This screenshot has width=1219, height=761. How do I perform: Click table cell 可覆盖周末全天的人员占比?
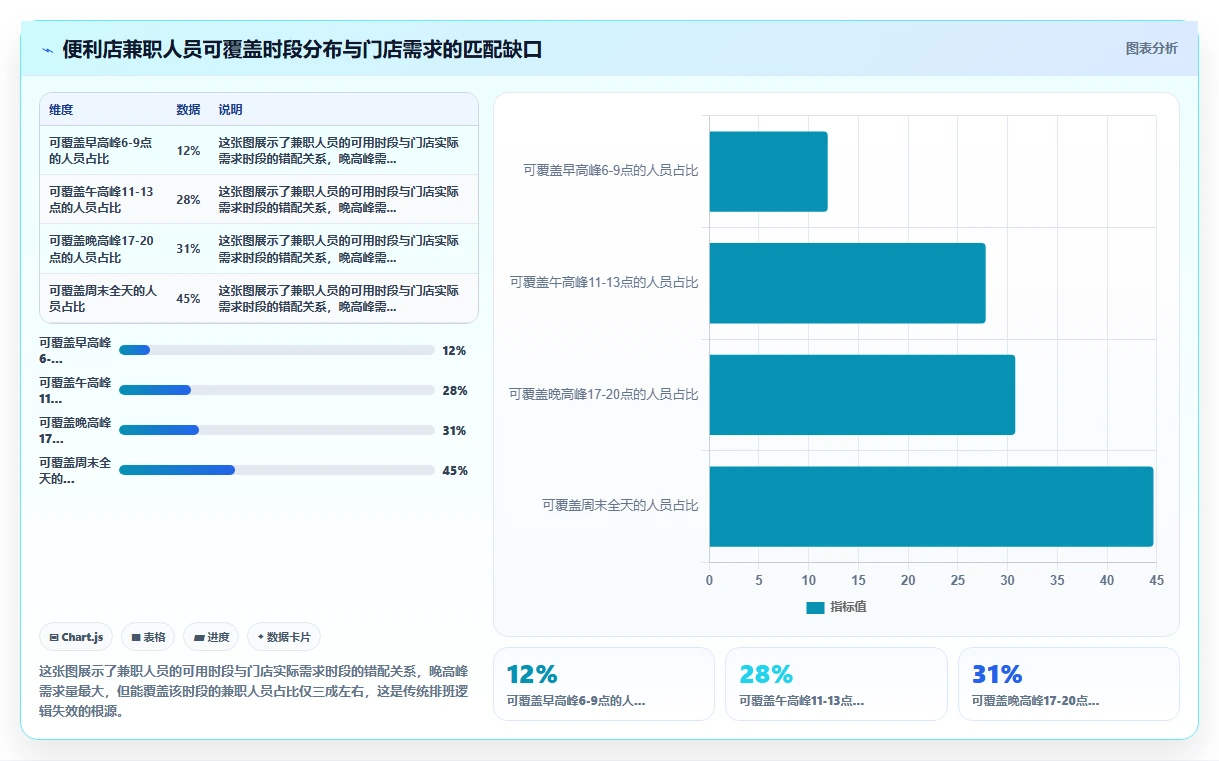[x=103, y=299]
